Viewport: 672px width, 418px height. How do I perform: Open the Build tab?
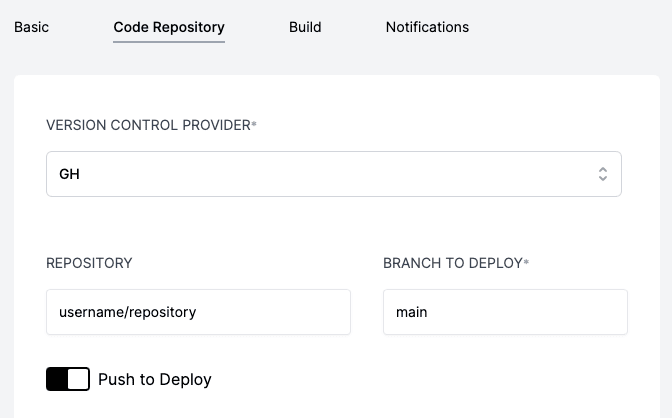click(x=305, y=27)
